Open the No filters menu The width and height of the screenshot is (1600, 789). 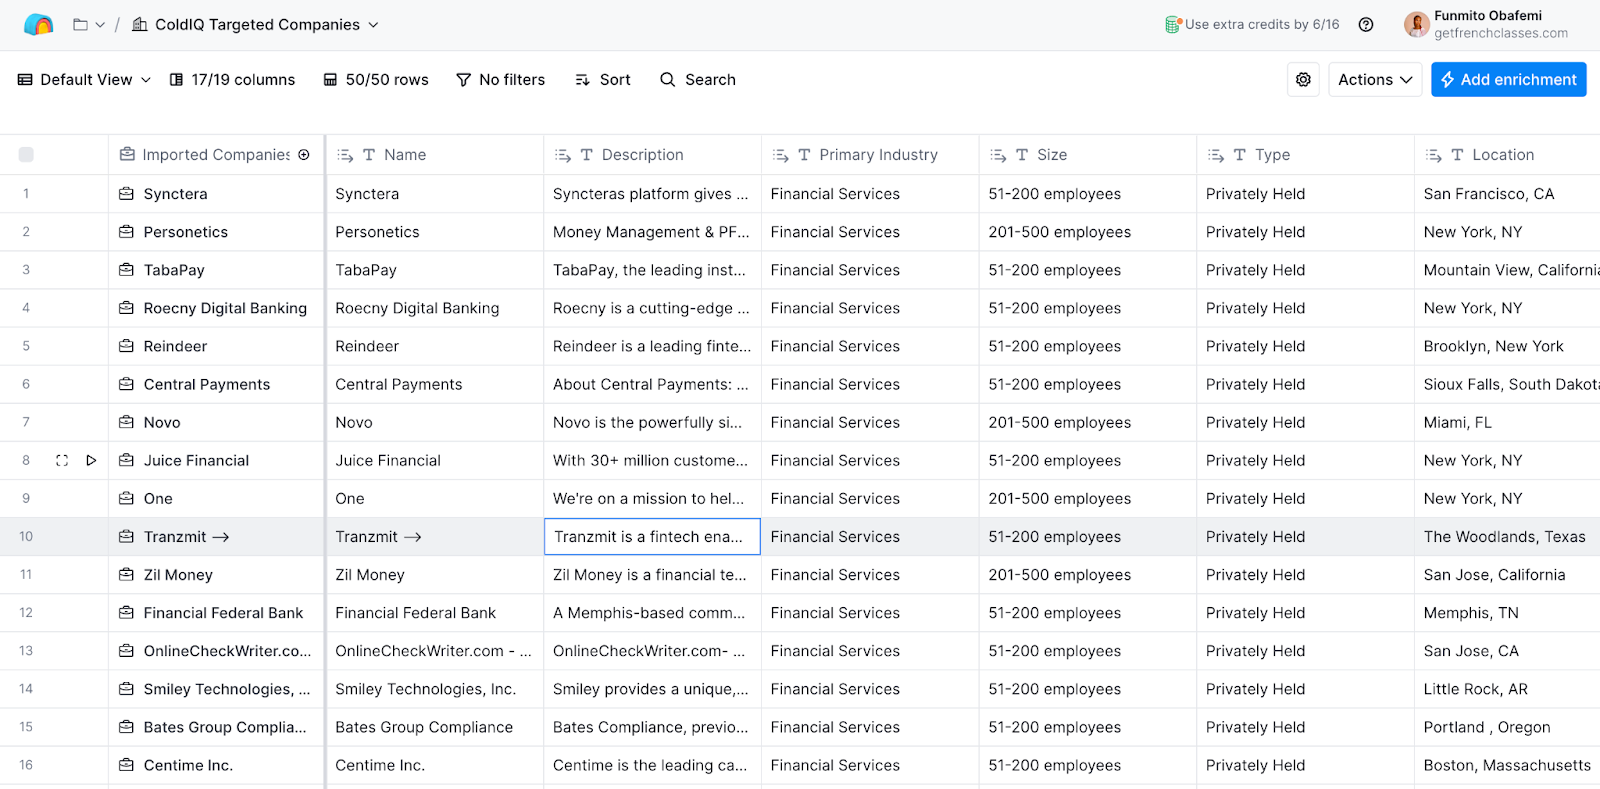[x=500, y=80]
